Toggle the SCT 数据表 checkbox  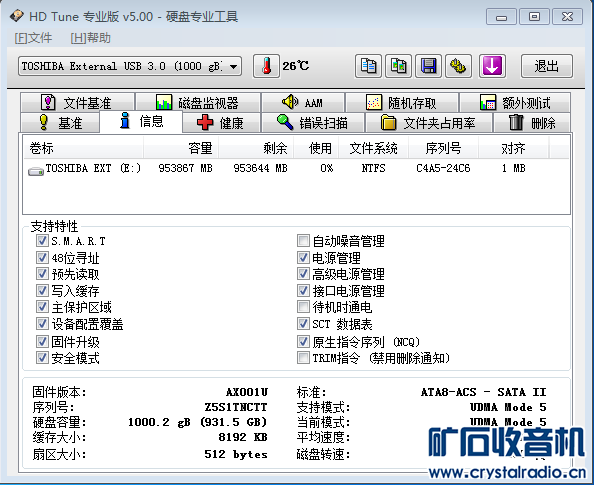click(x=303, y=324)
